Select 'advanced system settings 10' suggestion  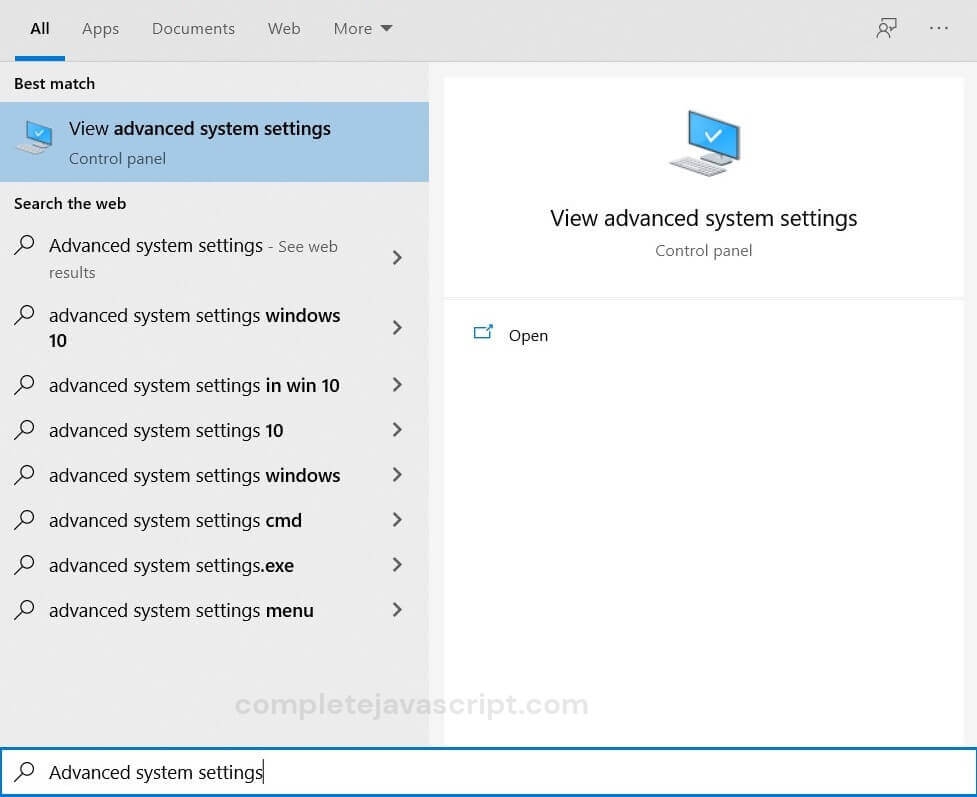click(x=214, y=429)
